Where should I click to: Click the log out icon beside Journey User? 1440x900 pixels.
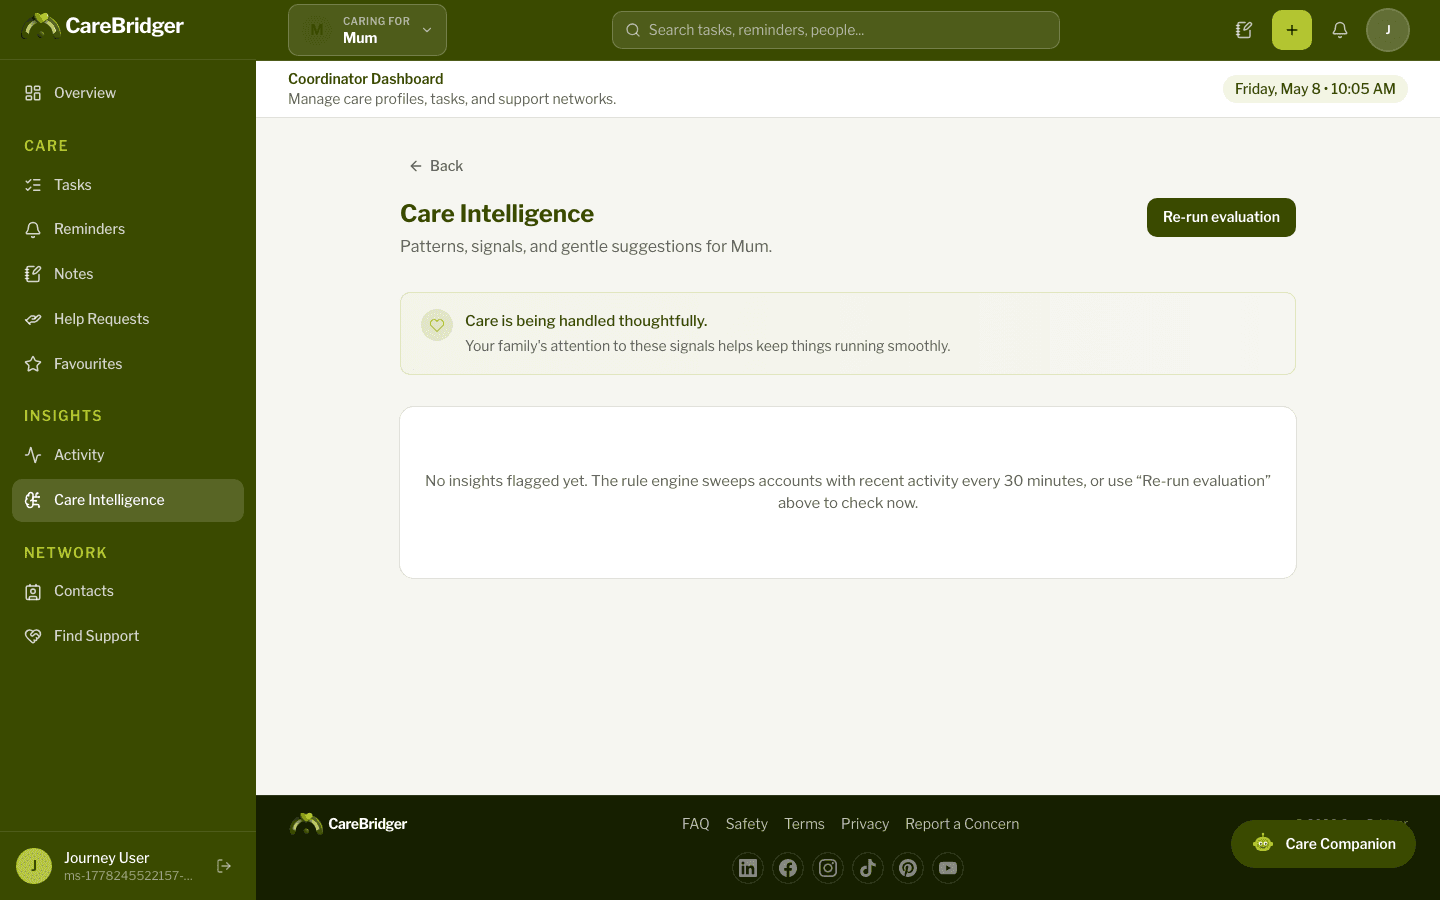coord(224,866)
